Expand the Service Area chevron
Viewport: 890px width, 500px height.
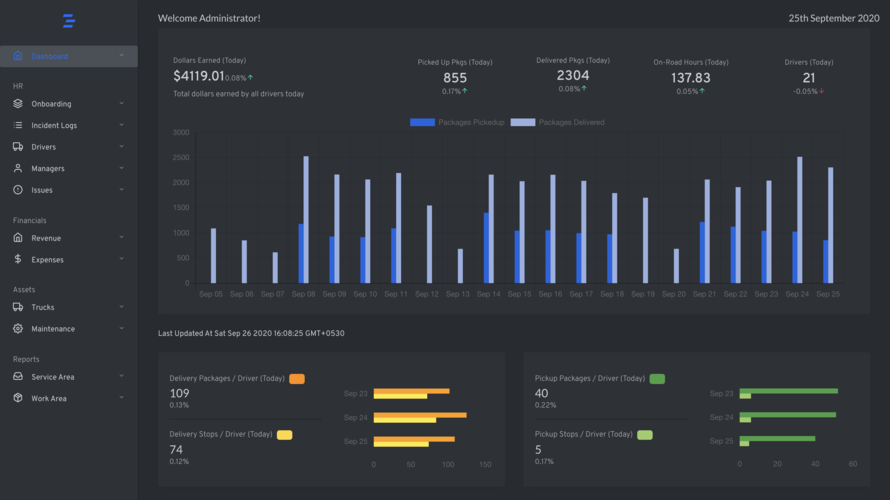coord(121,376)
